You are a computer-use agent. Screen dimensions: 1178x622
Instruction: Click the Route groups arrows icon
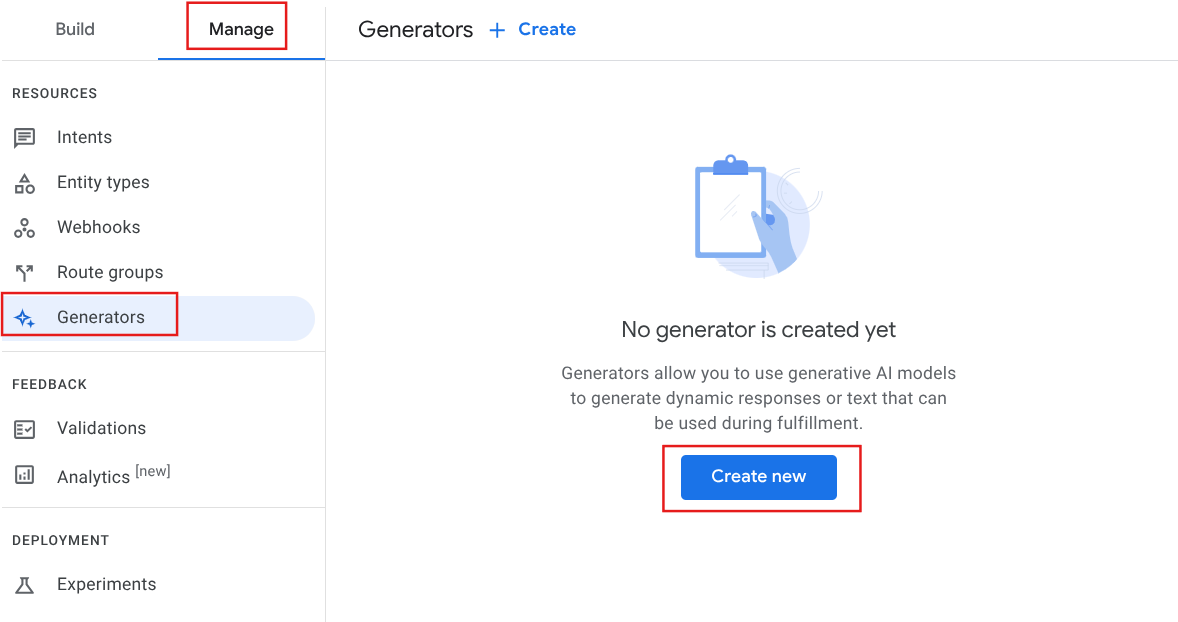coord(25,273)
